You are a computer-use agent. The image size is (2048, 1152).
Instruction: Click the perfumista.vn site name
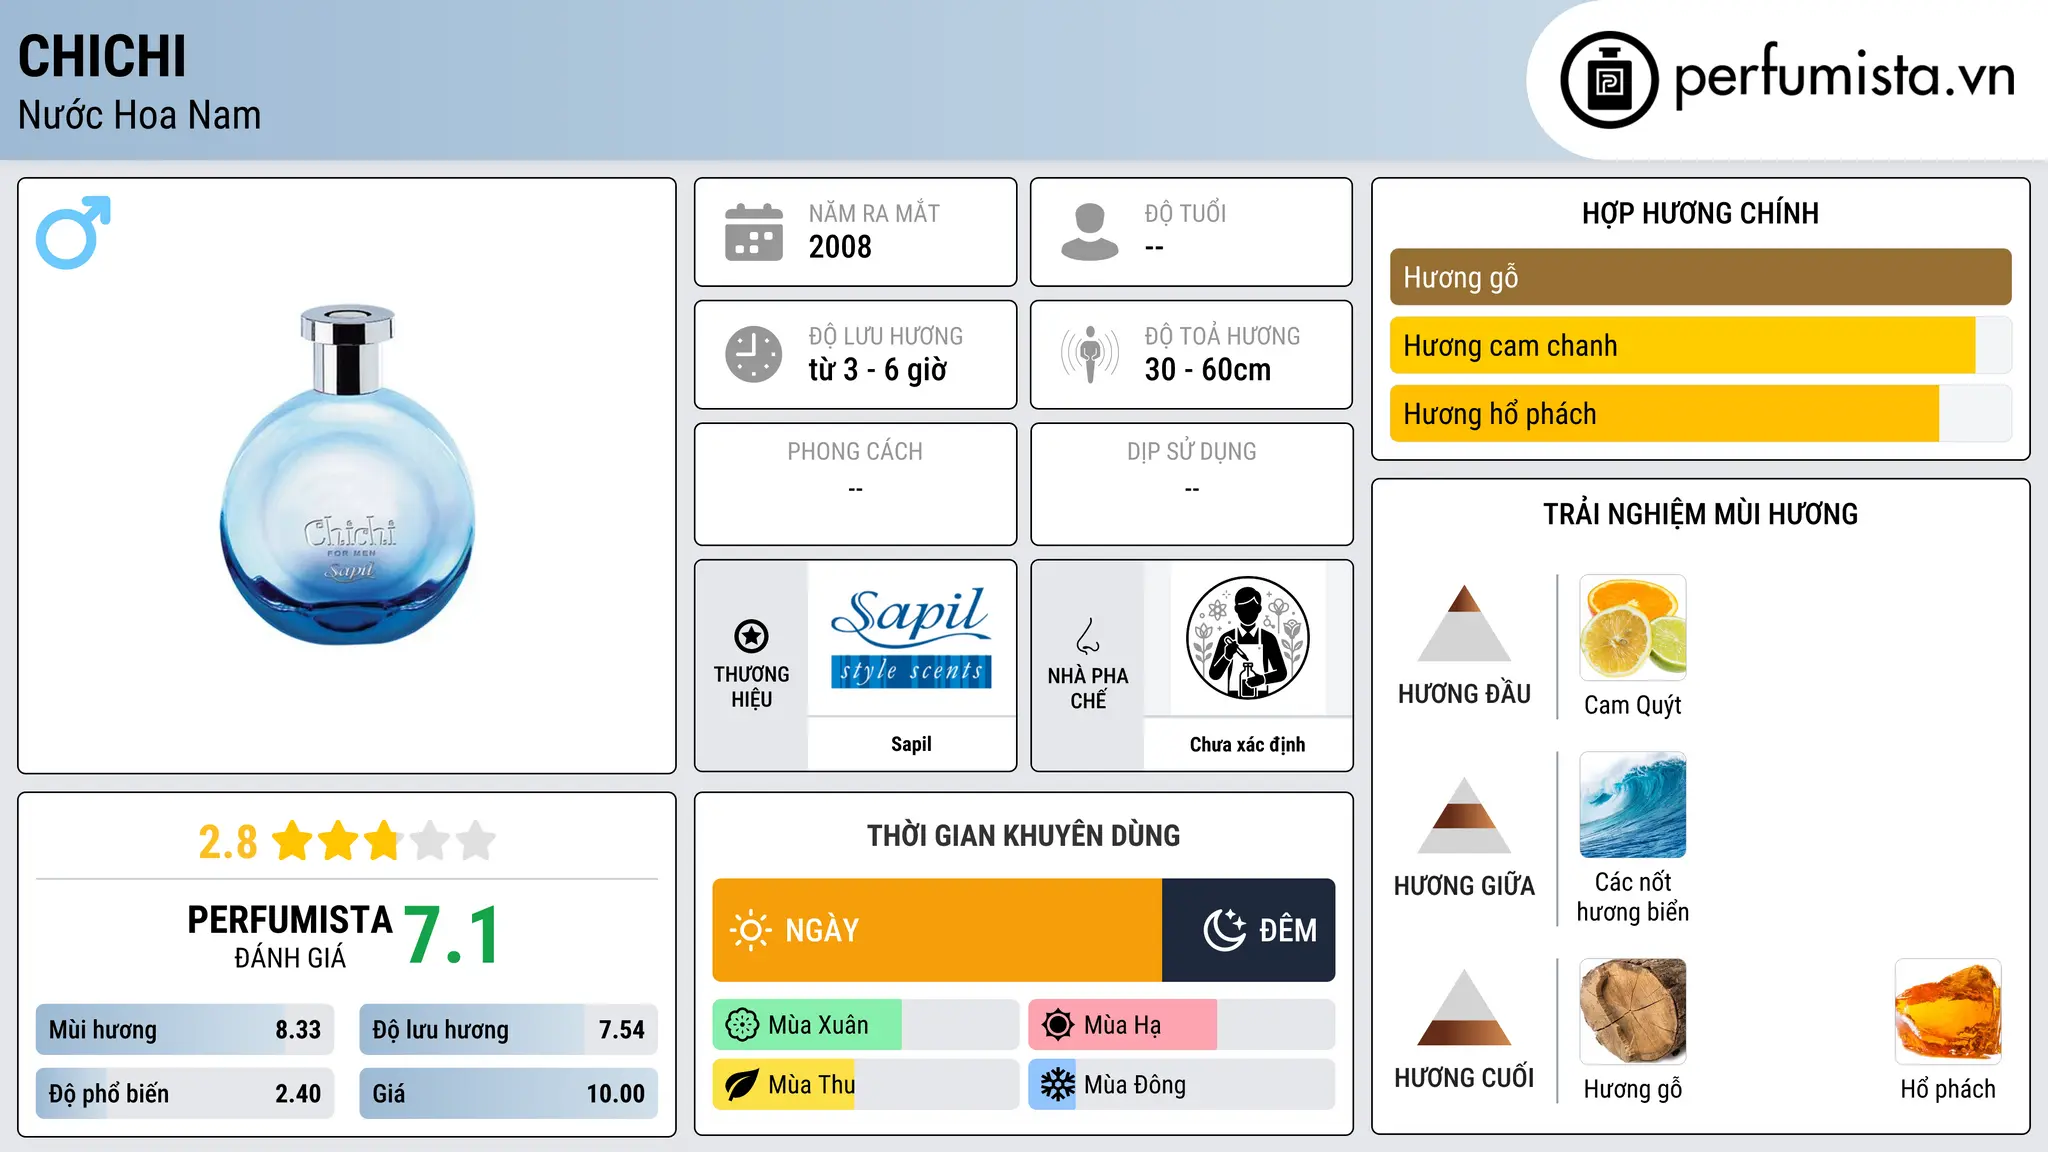[1845, 77]
